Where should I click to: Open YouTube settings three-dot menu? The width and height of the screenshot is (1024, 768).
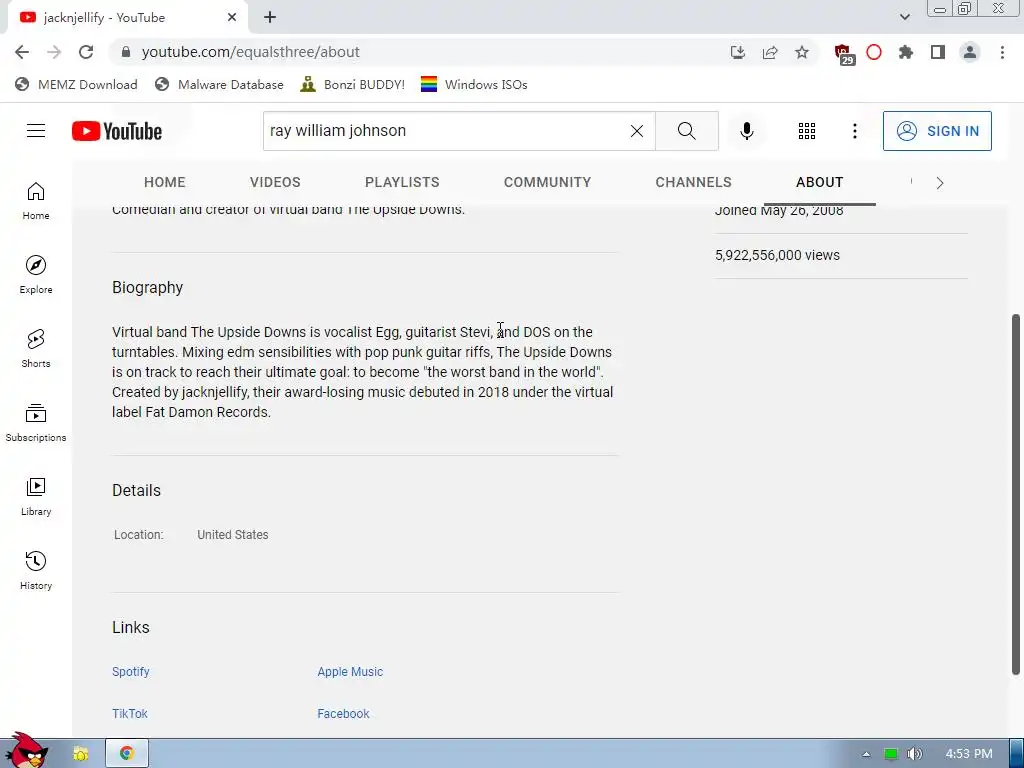point(854,131)
